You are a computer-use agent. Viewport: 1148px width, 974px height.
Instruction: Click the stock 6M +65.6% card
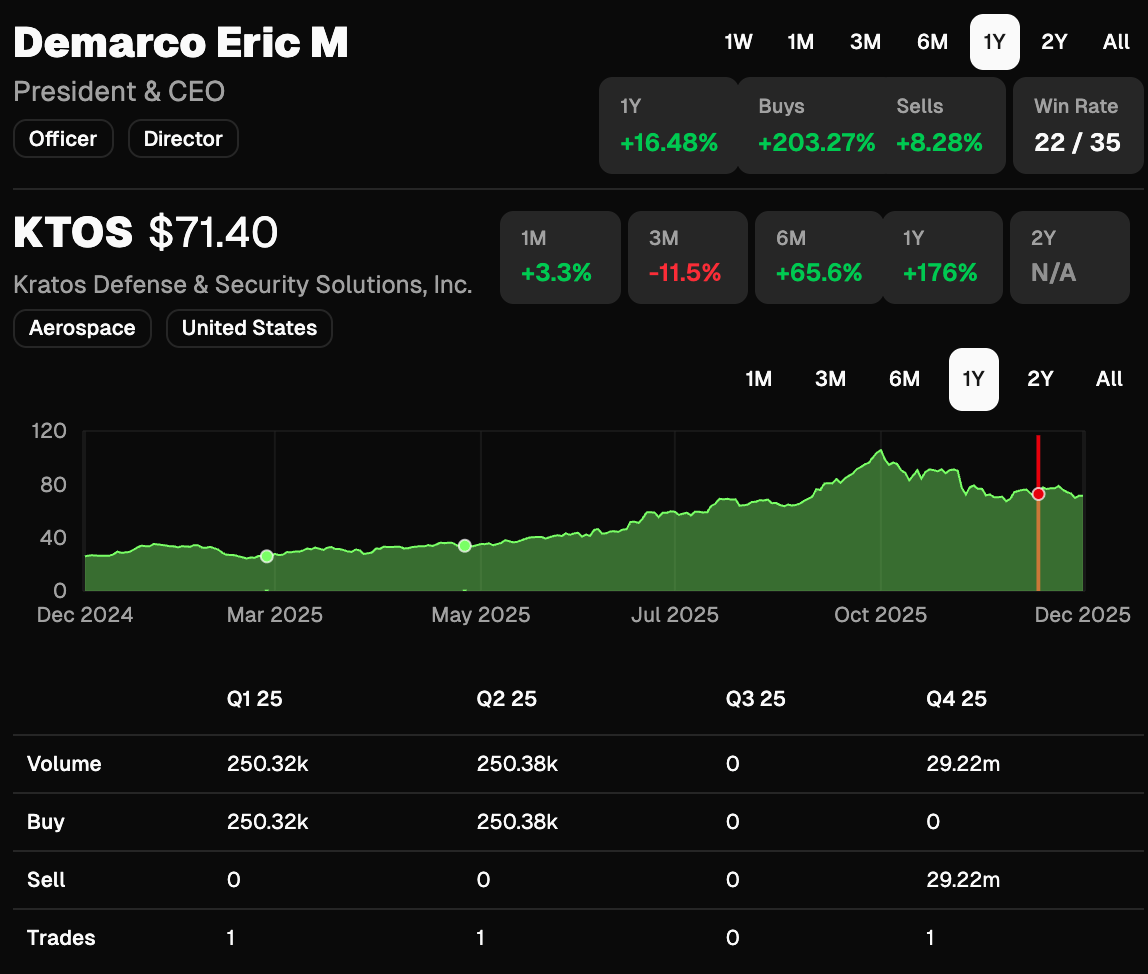pyautogui.click(x=819, y=257)
